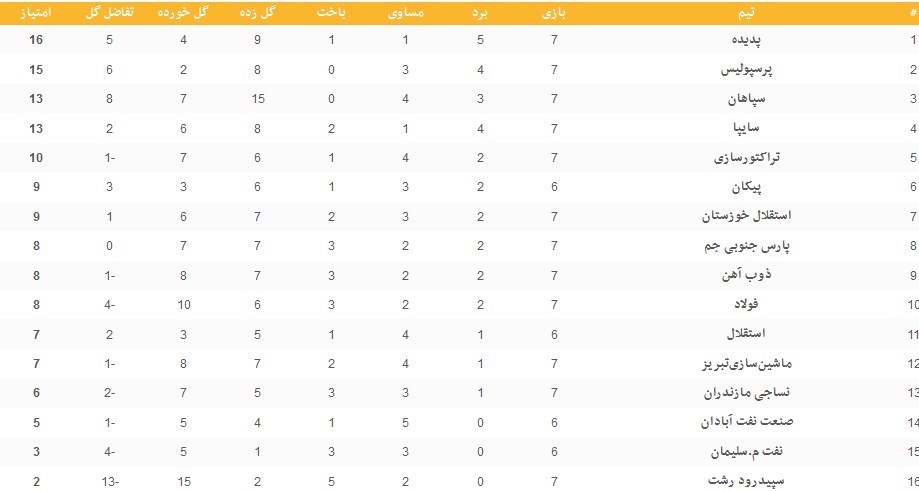Select the گل خورده column header
This screenshot has width=919, height=491.
tap(184, 13)
